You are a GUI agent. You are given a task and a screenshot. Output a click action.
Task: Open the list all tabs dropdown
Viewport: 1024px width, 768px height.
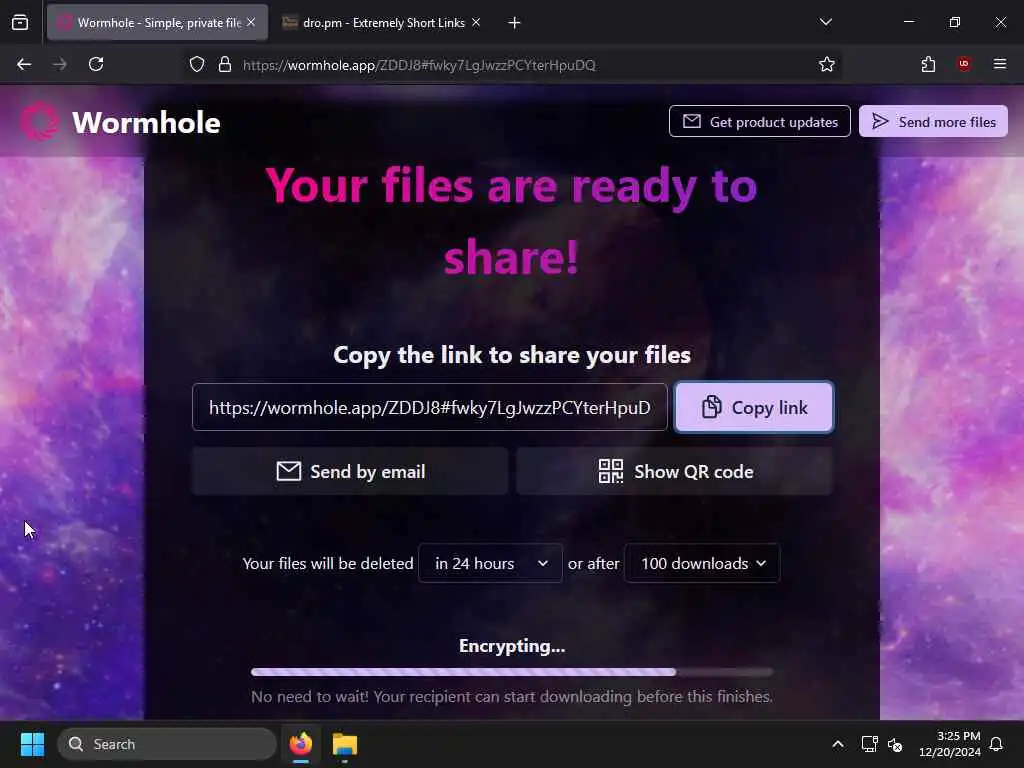pos(826,22)
